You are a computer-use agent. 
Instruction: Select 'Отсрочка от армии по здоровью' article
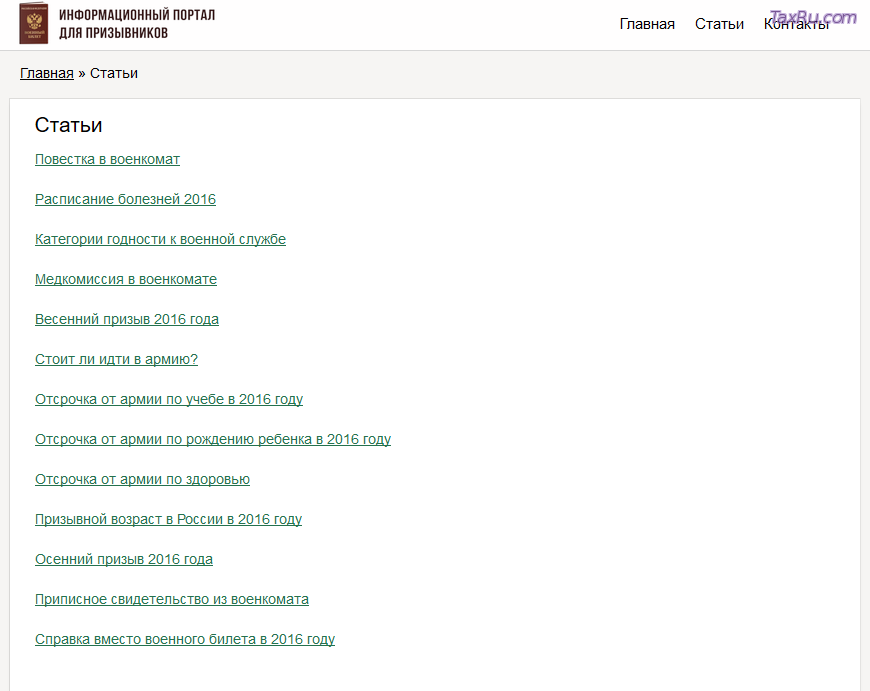pos(142,479)
